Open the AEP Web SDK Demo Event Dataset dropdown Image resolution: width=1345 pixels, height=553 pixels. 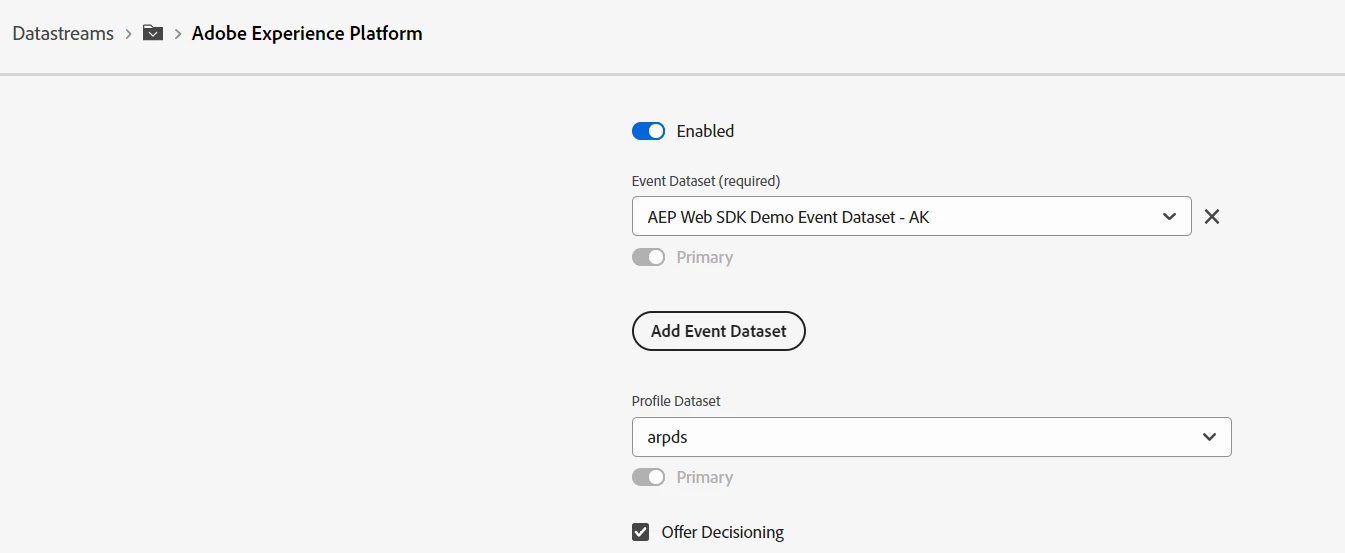(900, 216)
